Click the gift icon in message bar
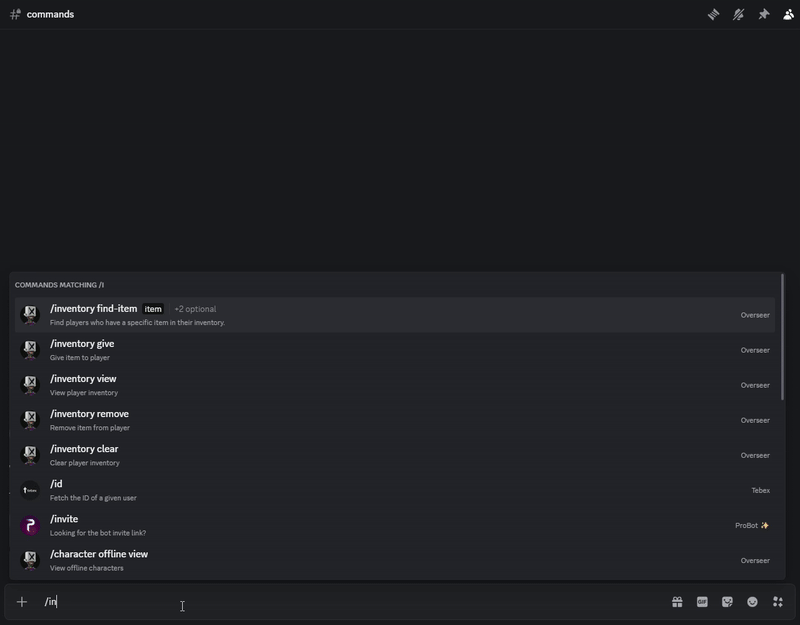 coord(677,602)
